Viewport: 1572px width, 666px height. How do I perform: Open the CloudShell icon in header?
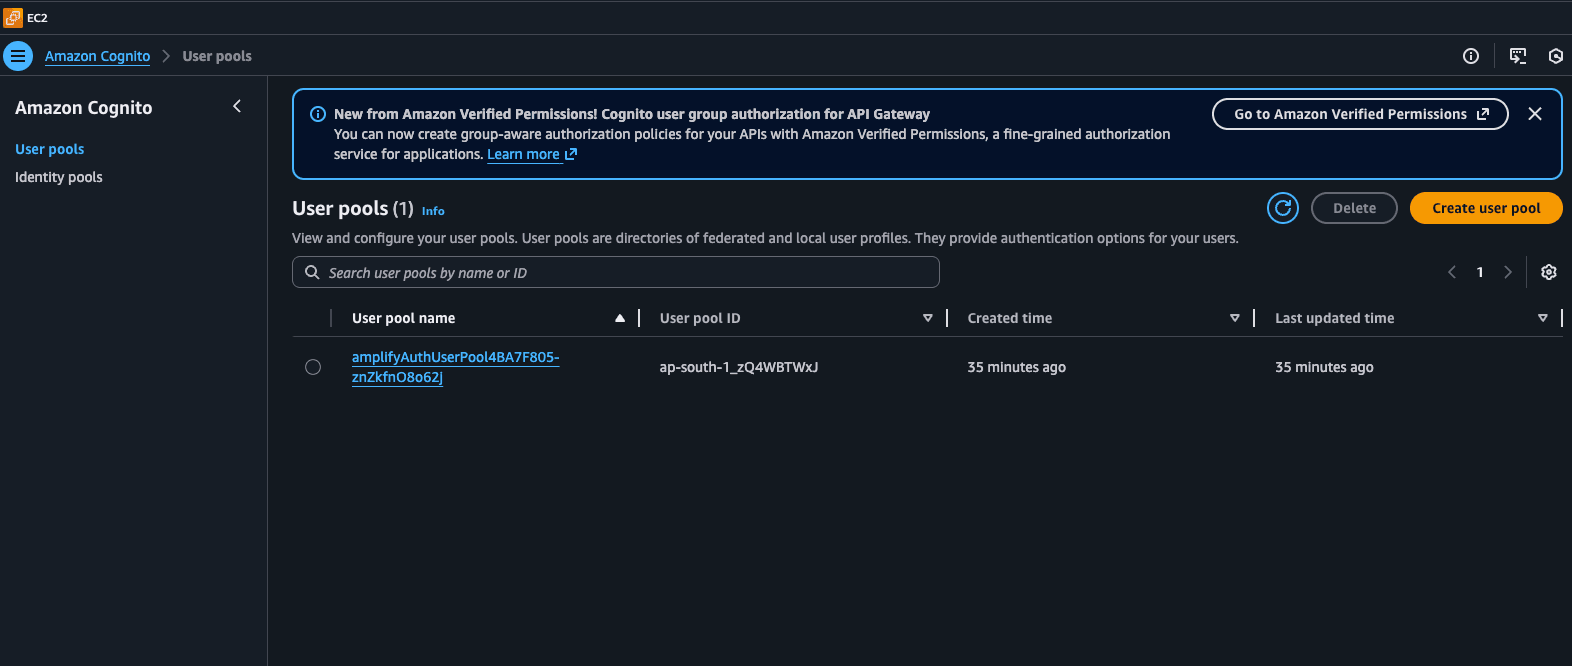[x=1517, y=56]
